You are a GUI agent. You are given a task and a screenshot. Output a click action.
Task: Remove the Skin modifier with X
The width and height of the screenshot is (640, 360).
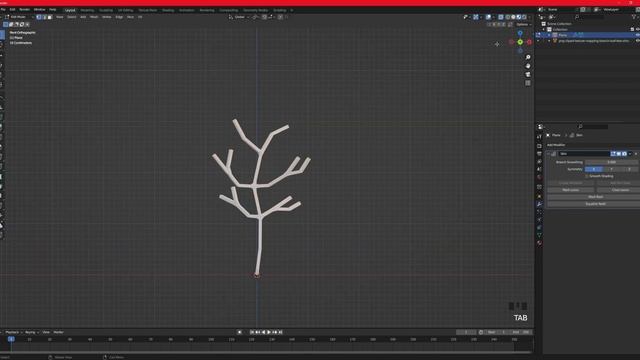click(x=636, y=154)
